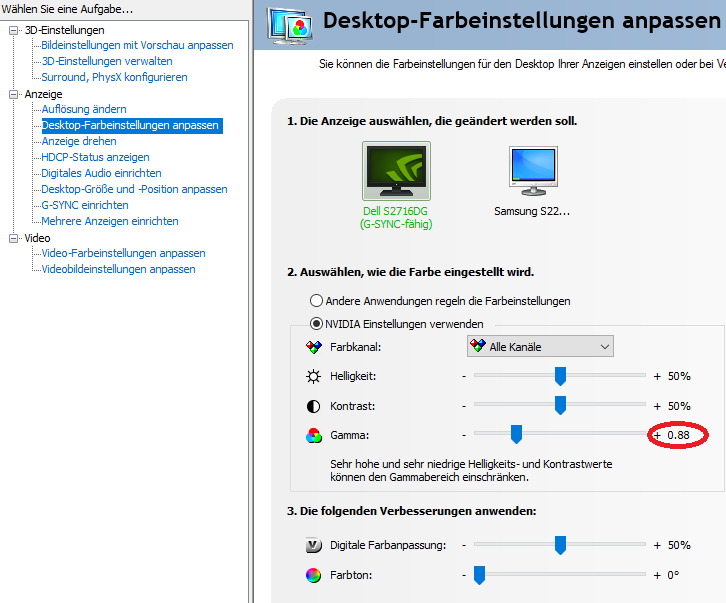This screenshot has width=726, height=603.
Task: Click the Helligkeit value '50%'
Action: tap(679, 377)
